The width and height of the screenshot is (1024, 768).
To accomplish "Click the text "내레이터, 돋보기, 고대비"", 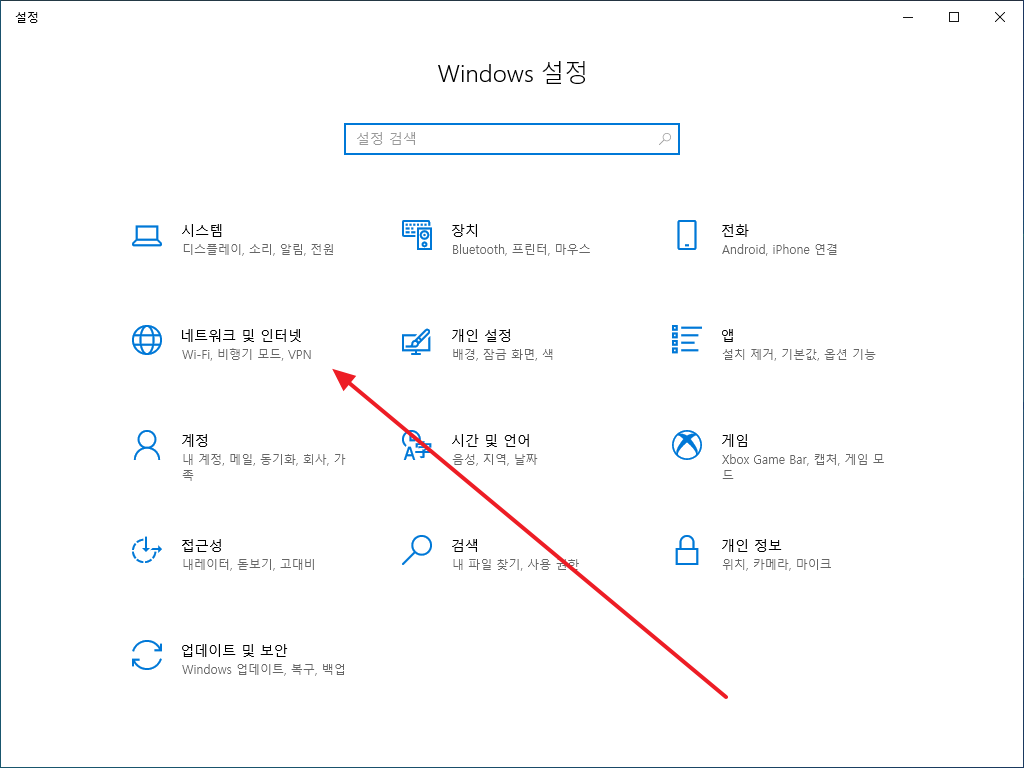I will (x=249, y=564).
